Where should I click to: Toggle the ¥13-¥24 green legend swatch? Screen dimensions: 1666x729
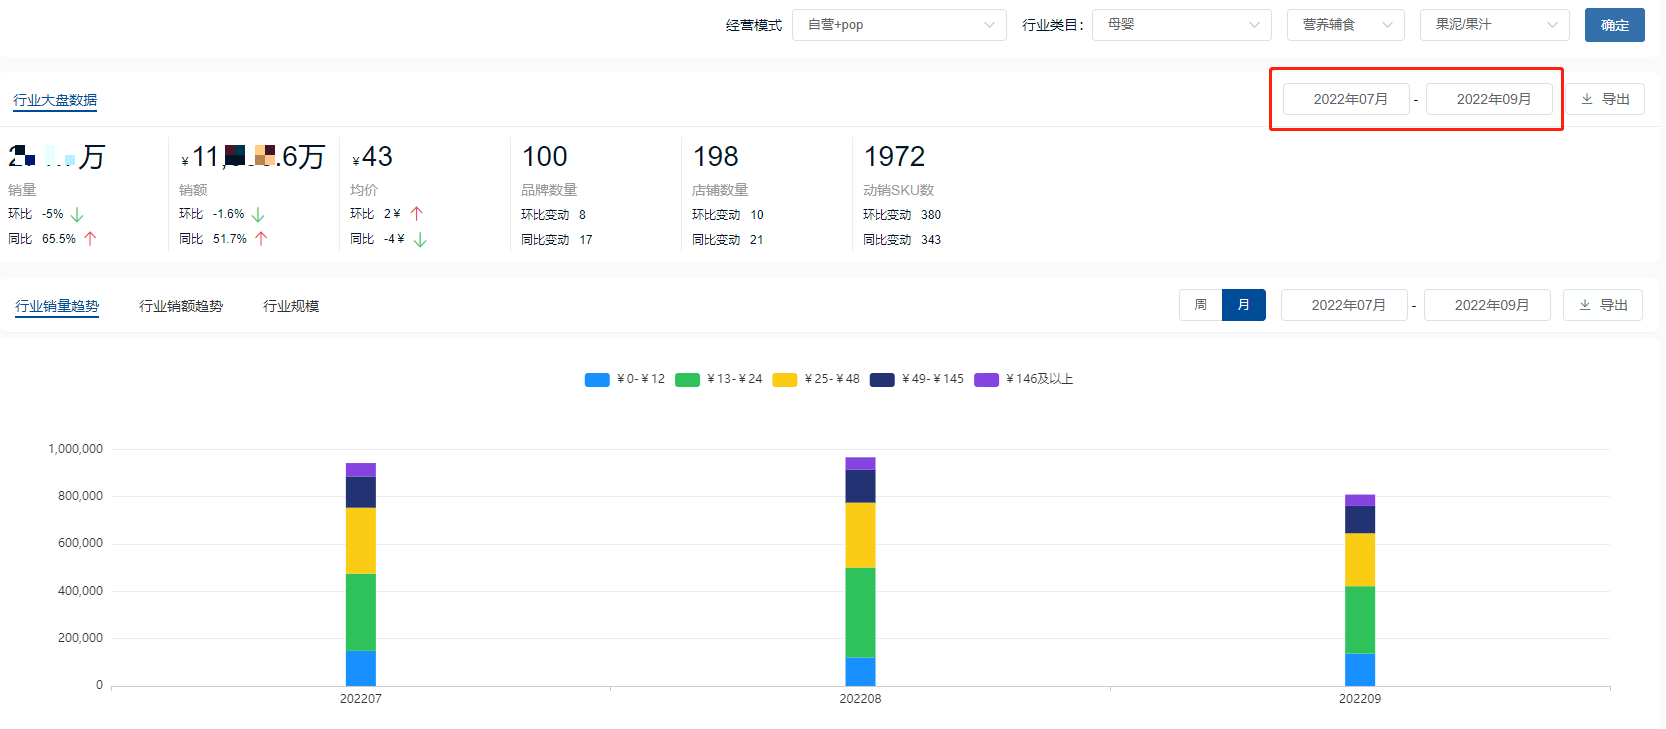pos(687,379)
